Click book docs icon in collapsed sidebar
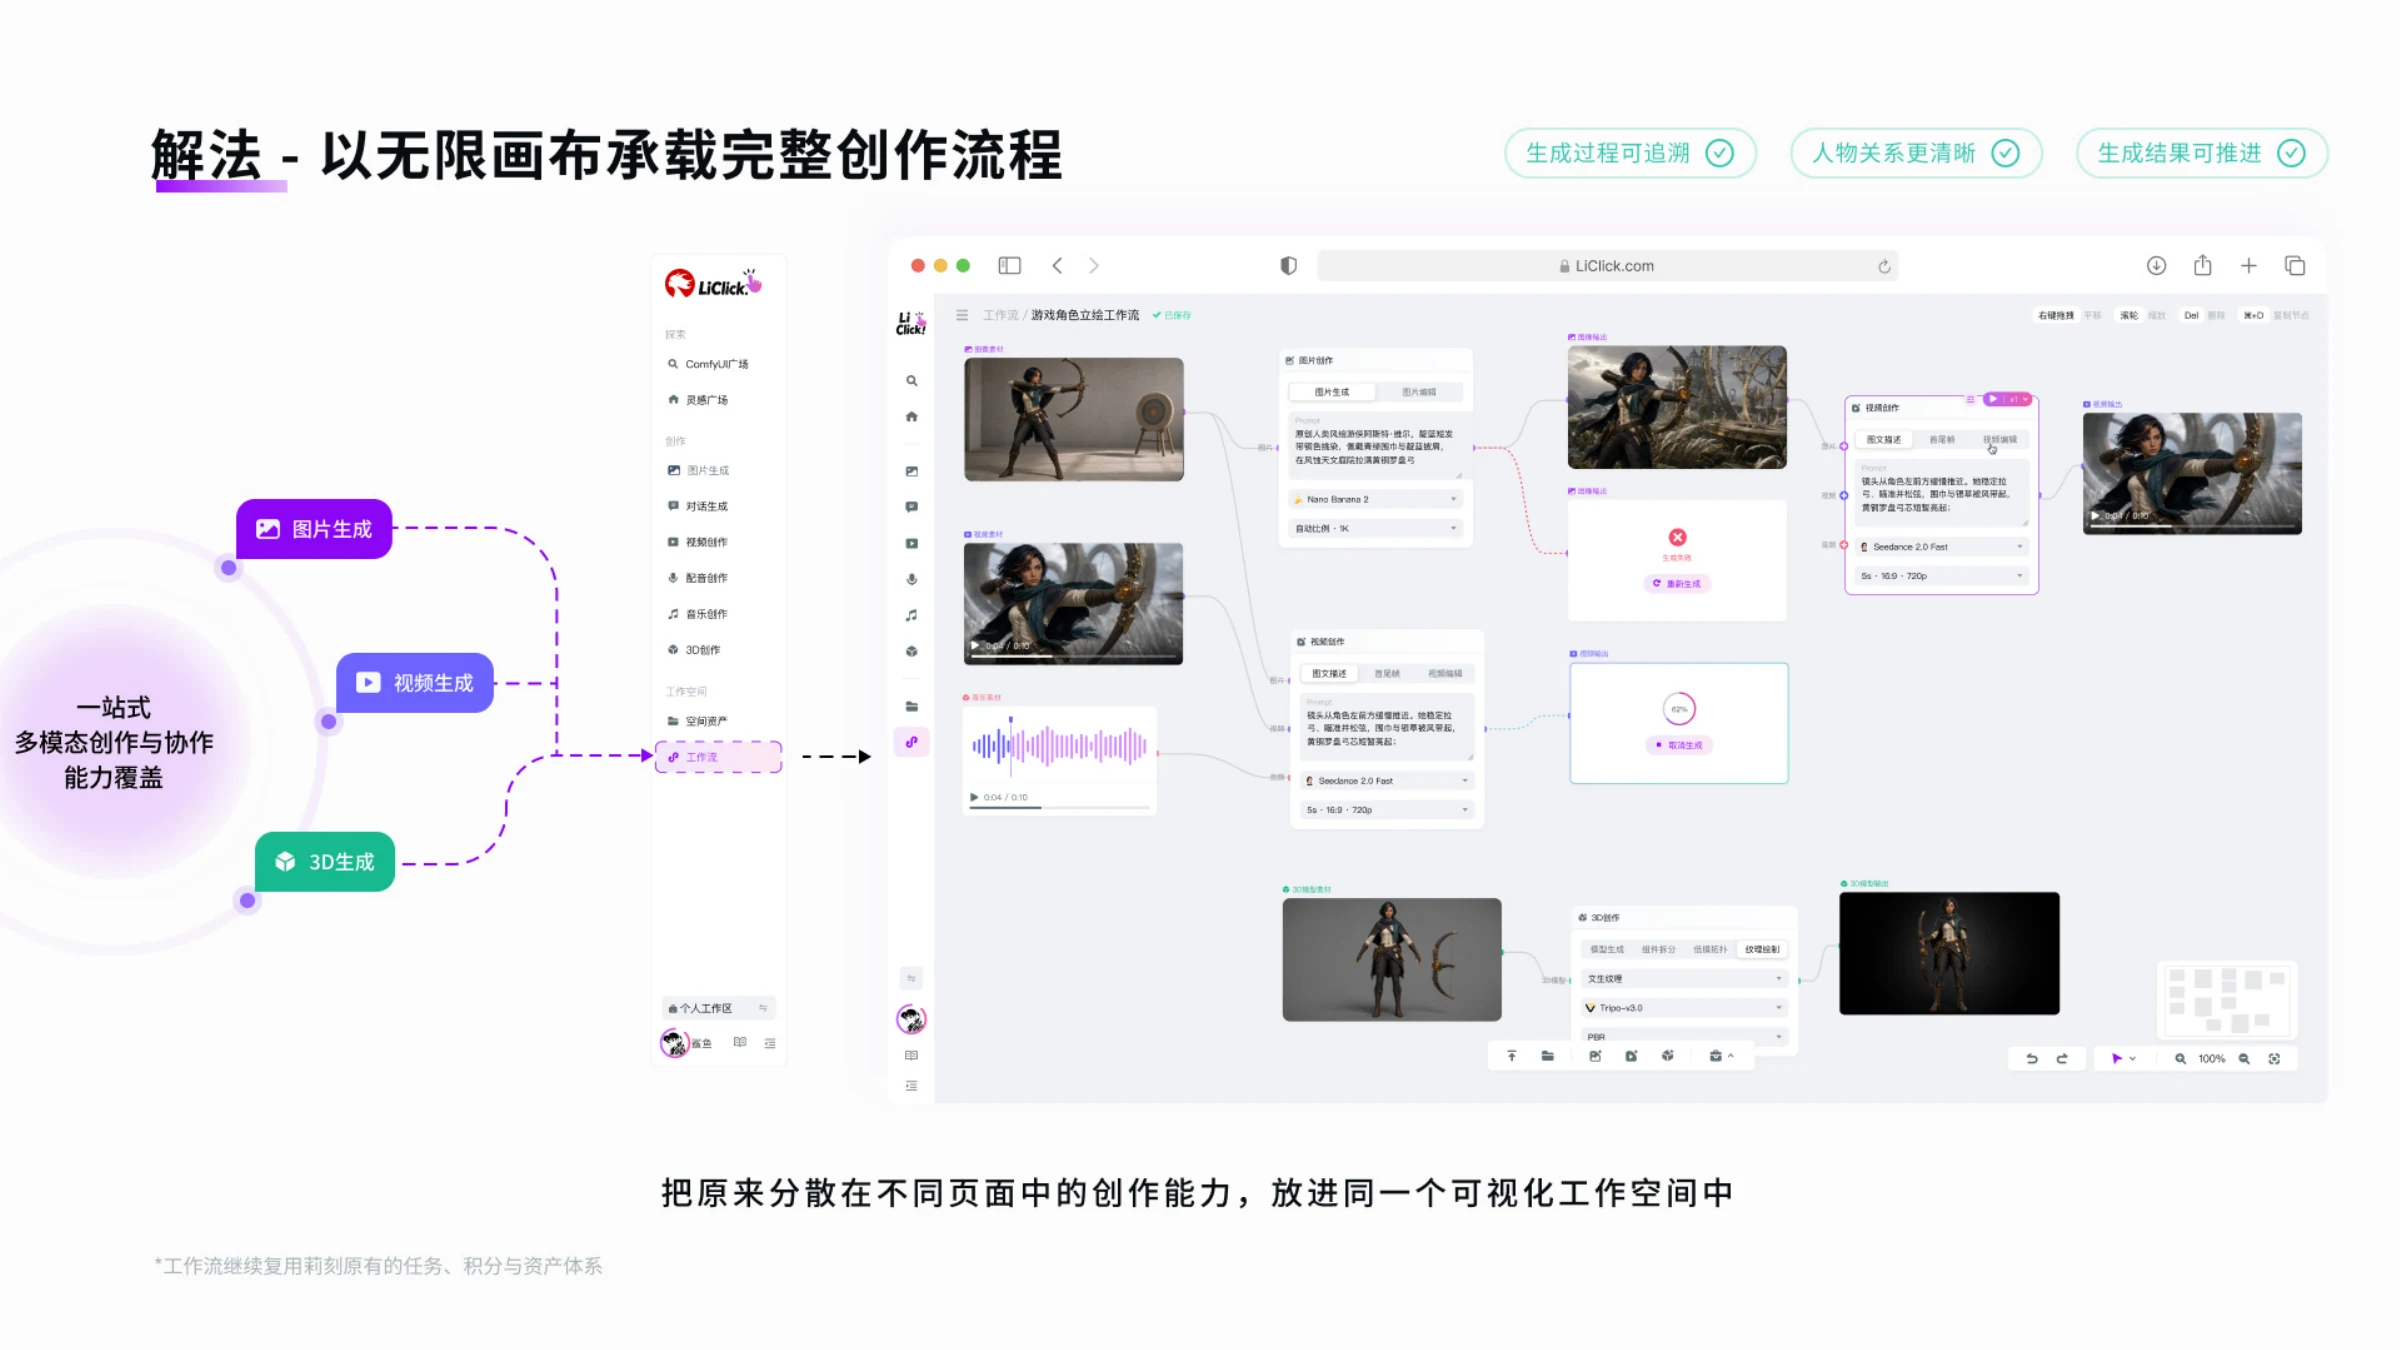 point(911,1055)
